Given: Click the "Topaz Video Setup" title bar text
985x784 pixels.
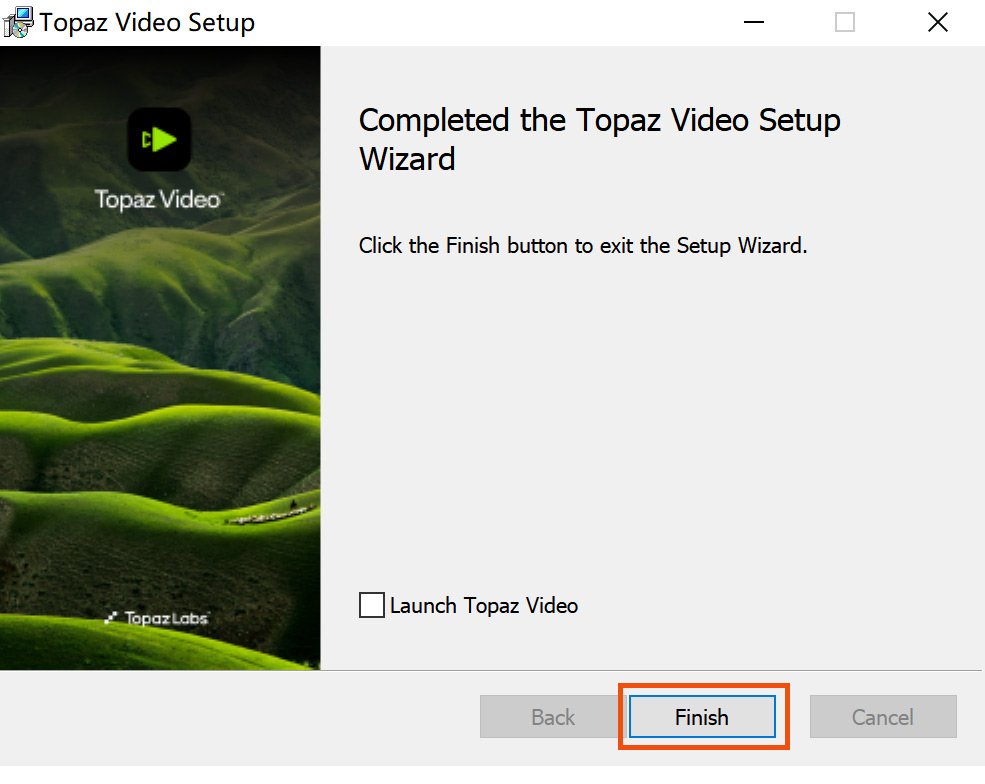Looking at the screenshot, I should (147, 22).
